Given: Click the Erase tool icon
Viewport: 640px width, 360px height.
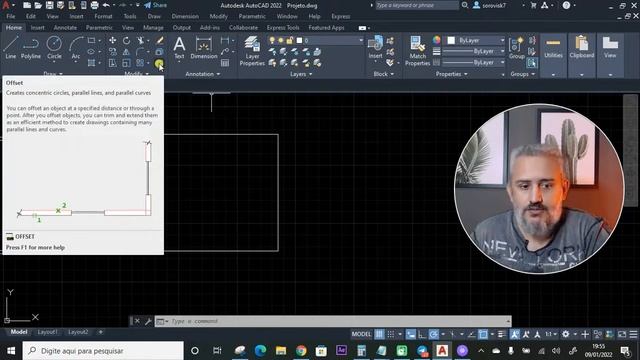Looking at the screenshot, I should 160,40.
